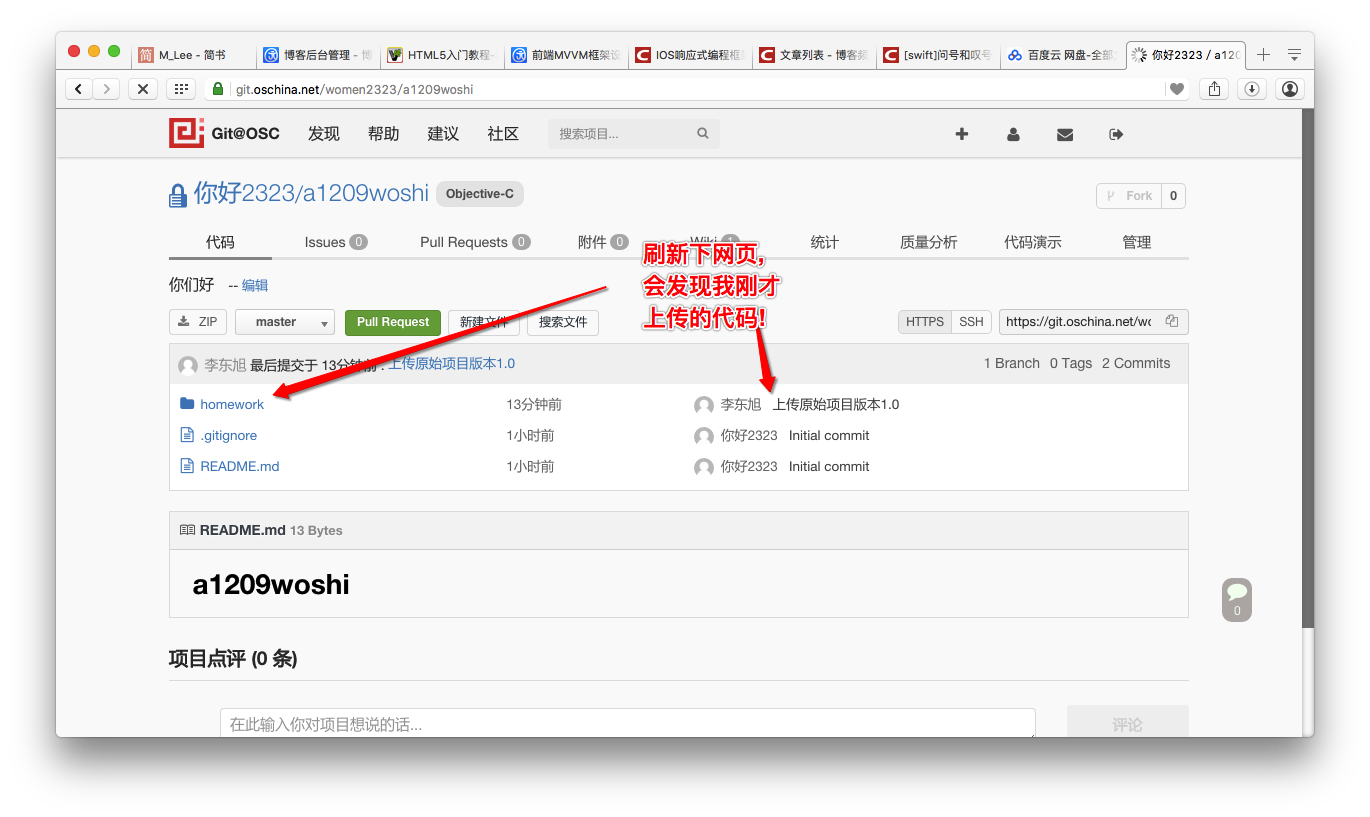Open last commit 上传原始项目版本1.0 link
This screenshot has height=817, width=1370.
pyautogui.click(x=451, y=364)
